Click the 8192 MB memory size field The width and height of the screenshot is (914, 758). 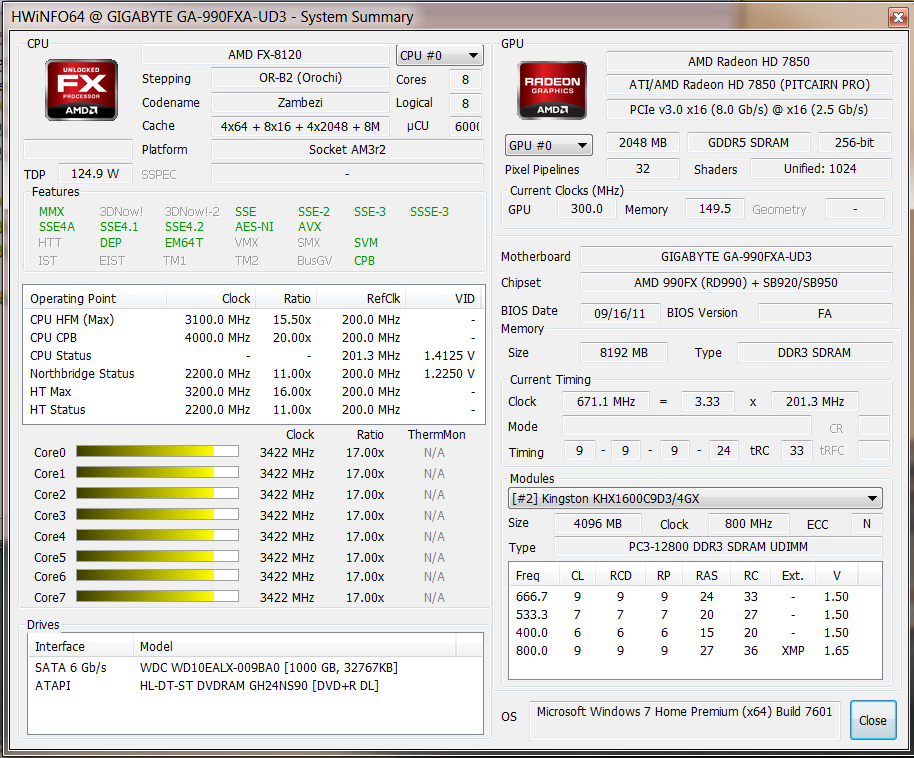pyautogui.click(x=624, y=353)
